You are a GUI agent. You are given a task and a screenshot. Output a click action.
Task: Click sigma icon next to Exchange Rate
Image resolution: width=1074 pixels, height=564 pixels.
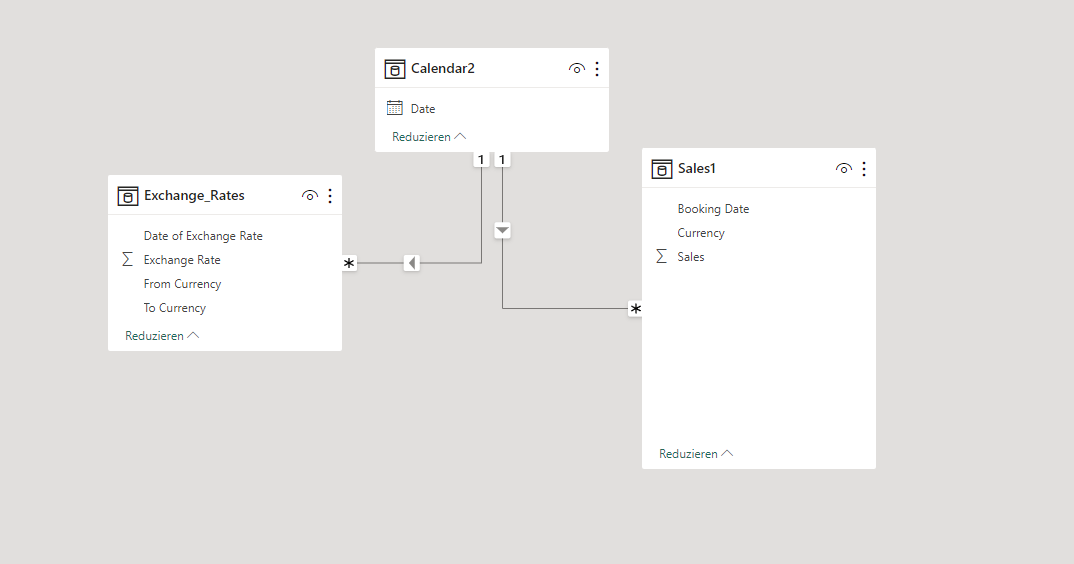point(127,259)
